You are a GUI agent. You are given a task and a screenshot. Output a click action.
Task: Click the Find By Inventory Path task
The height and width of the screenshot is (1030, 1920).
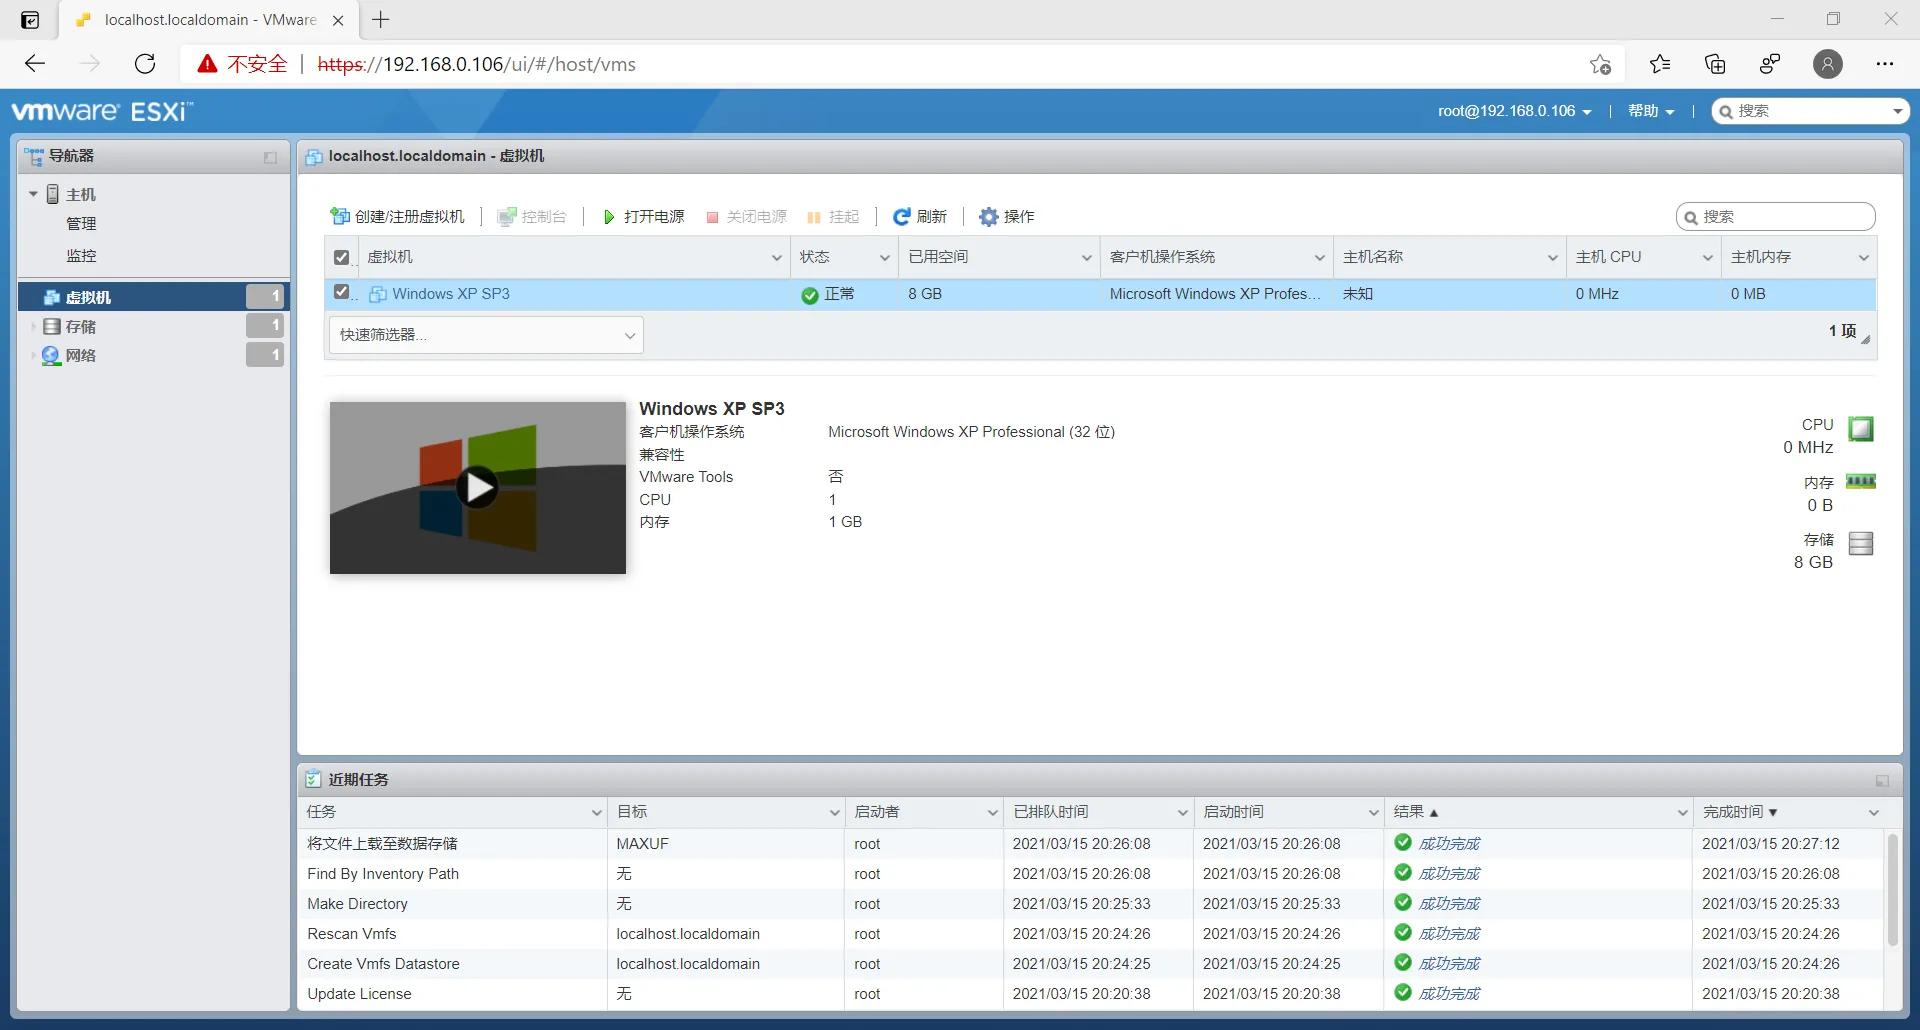pos(383,874)
